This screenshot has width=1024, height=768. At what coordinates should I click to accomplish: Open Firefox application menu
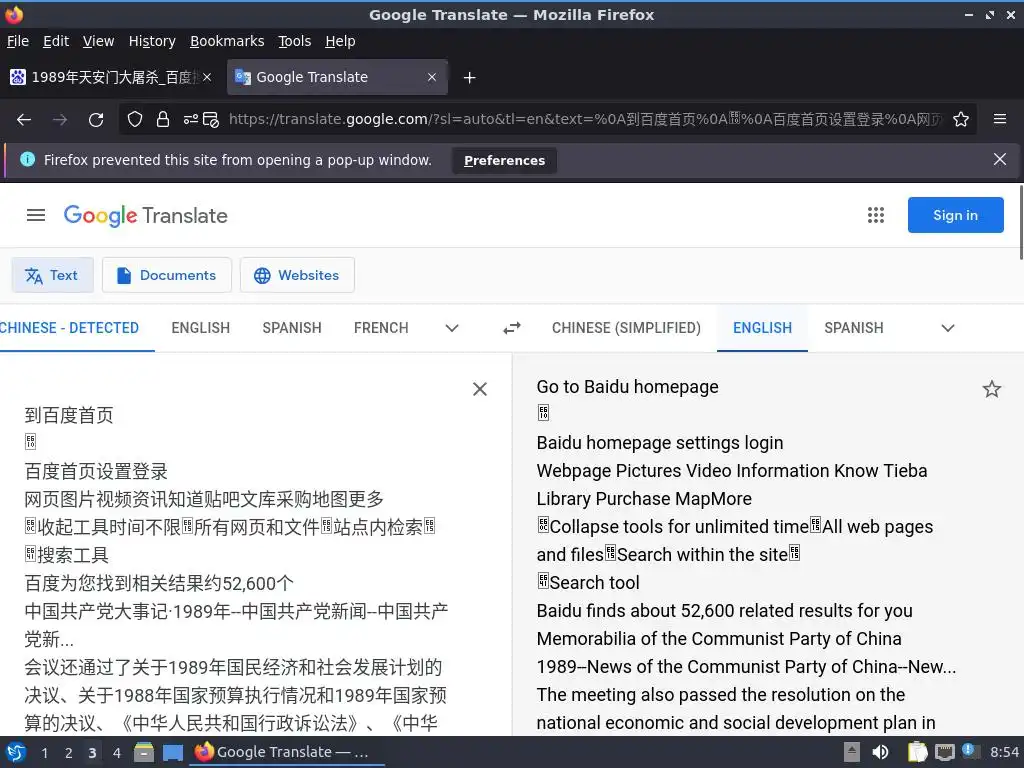1000,119
